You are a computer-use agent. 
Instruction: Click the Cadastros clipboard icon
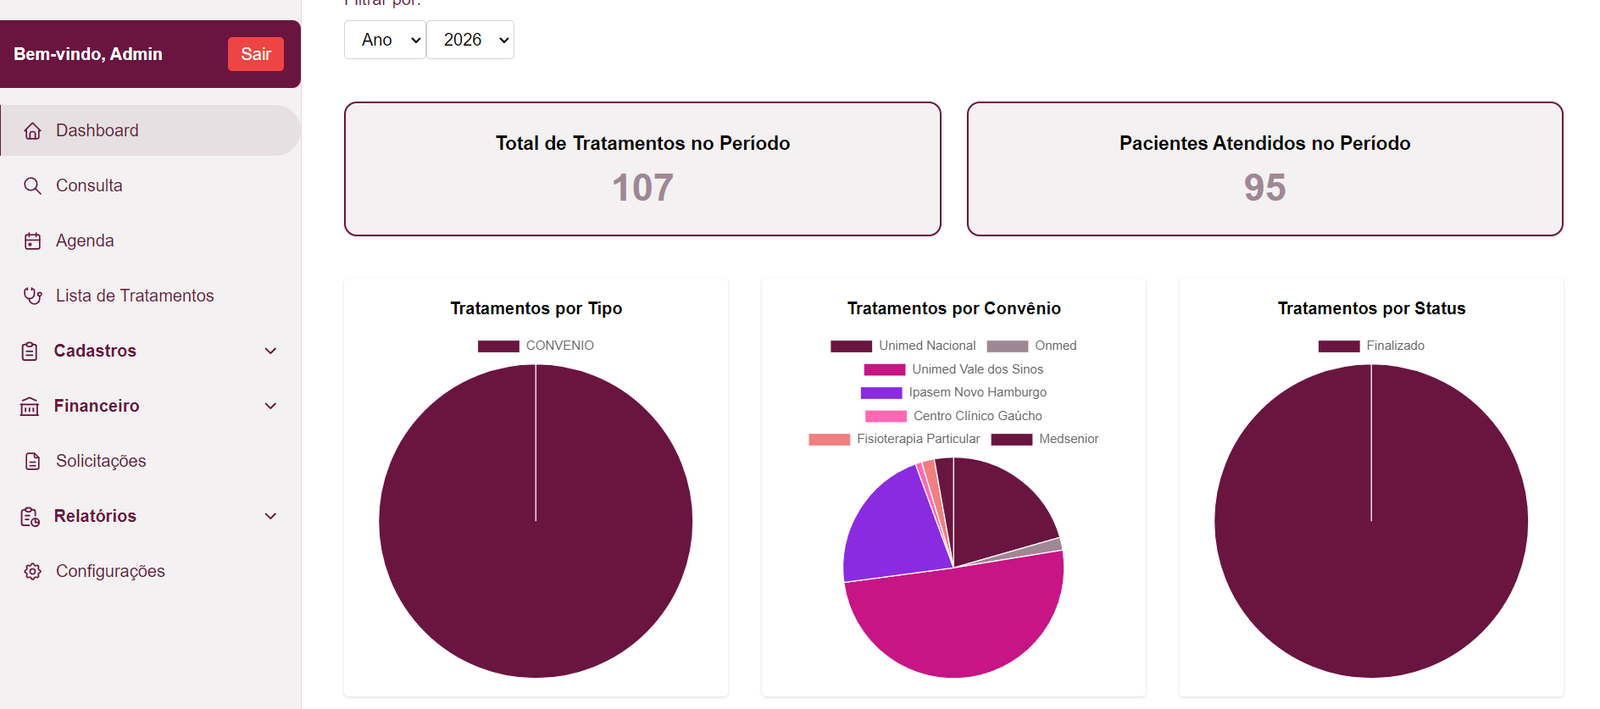click(x=30, y=351)
